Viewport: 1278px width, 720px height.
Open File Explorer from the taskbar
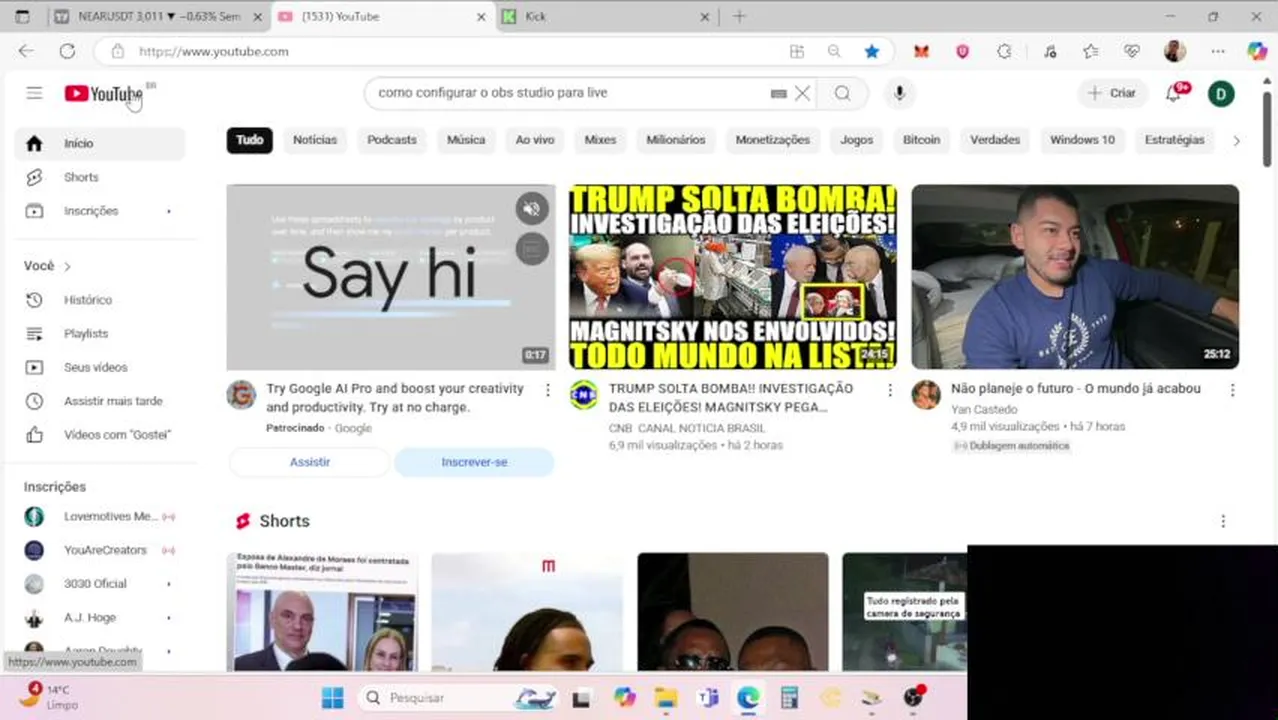point(666,698)
